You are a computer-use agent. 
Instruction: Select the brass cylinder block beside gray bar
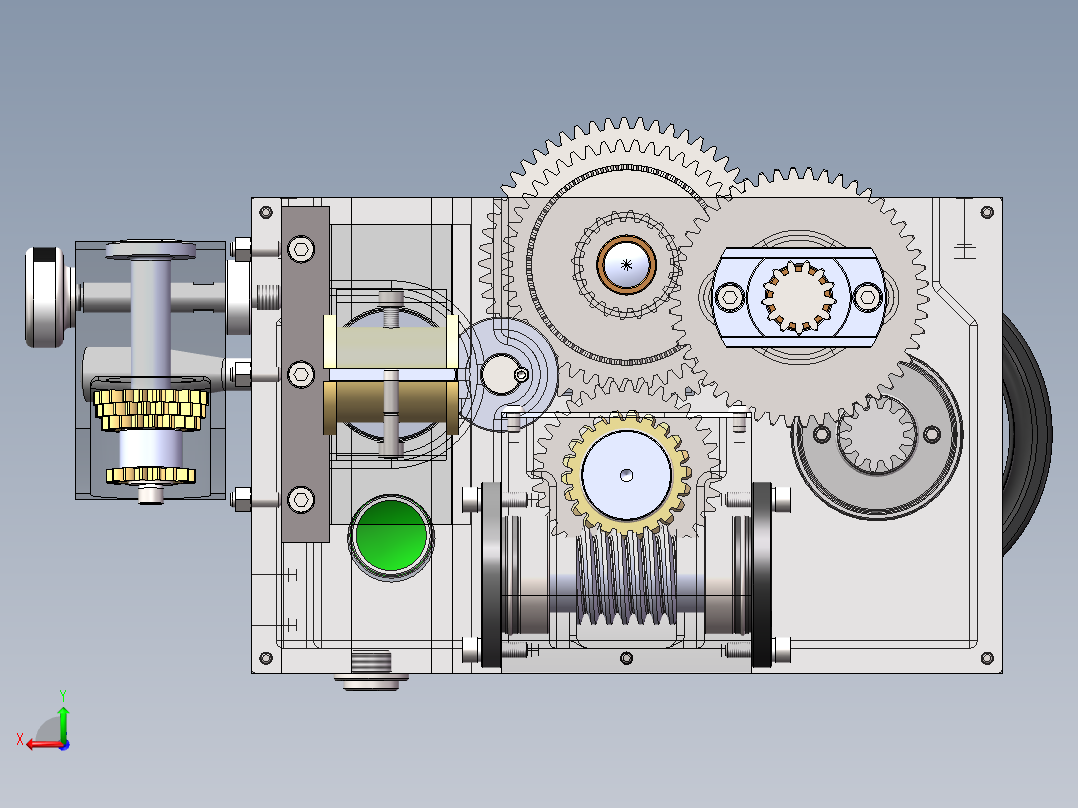[x=390, y=407]
